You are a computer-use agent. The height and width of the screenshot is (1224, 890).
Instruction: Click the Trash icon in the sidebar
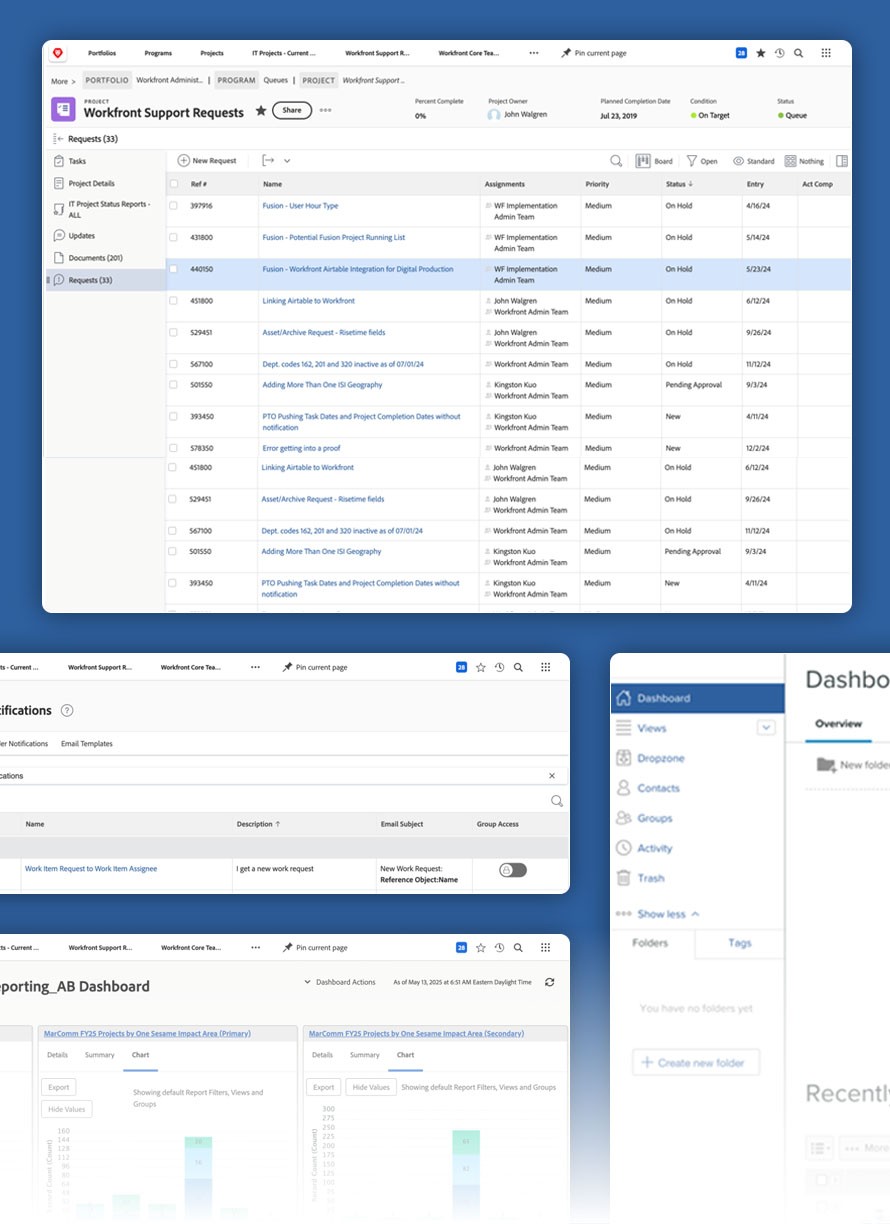tap(623, 878)
